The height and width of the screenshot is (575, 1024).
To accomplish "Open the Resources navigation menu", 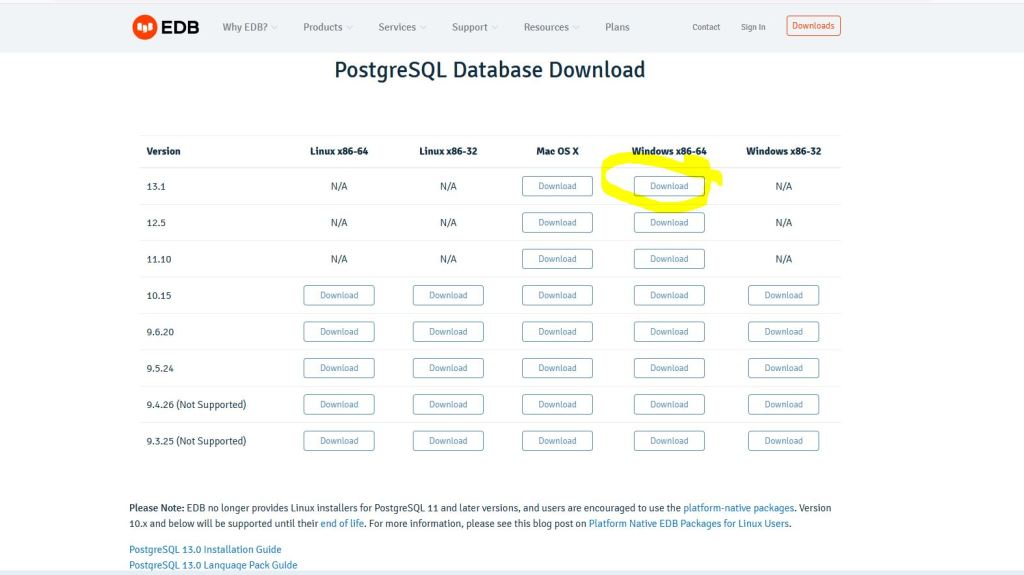I will 552,27.
